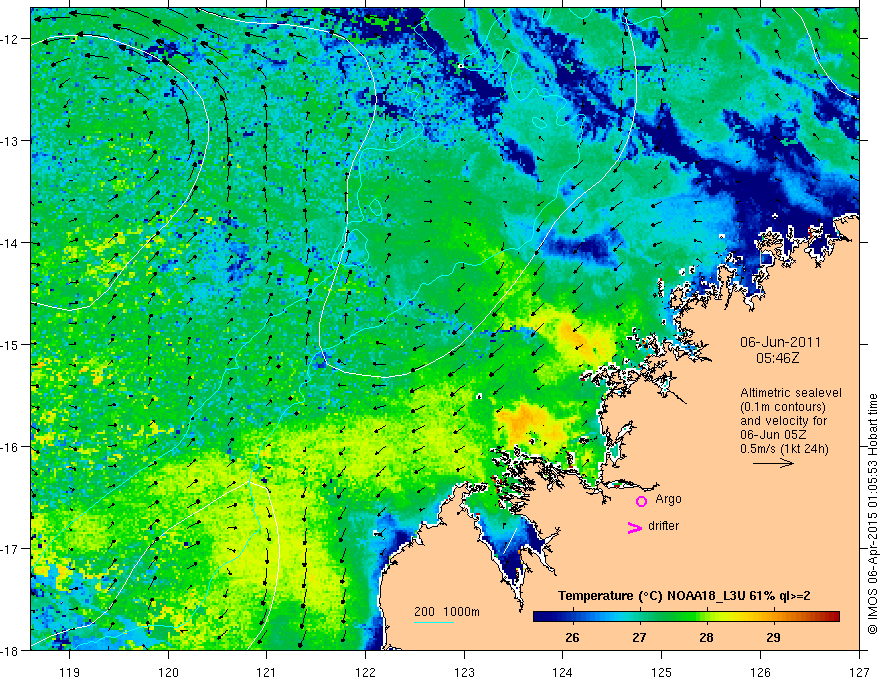Click longitude axis label 127
Viewport: 880px width, 680px height.
pyautogui.click(x=859, y=672)
